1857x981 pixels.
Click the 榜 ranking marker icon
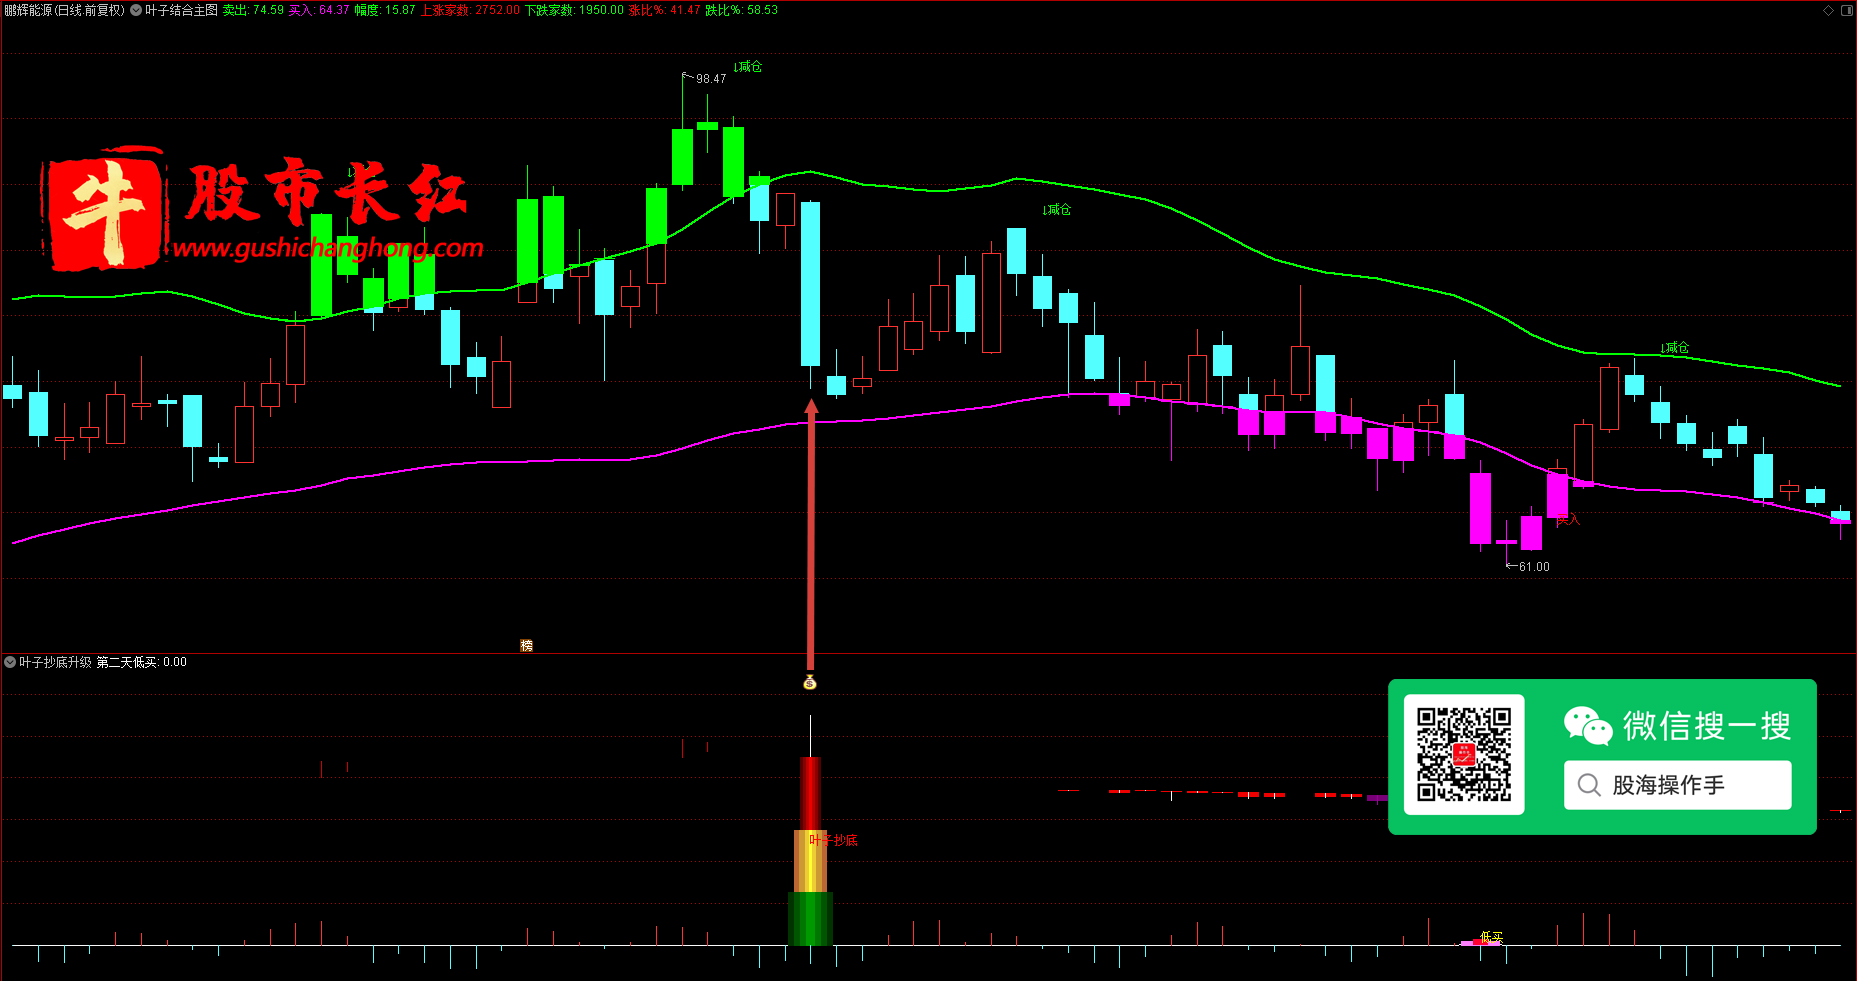pos(526,645)
